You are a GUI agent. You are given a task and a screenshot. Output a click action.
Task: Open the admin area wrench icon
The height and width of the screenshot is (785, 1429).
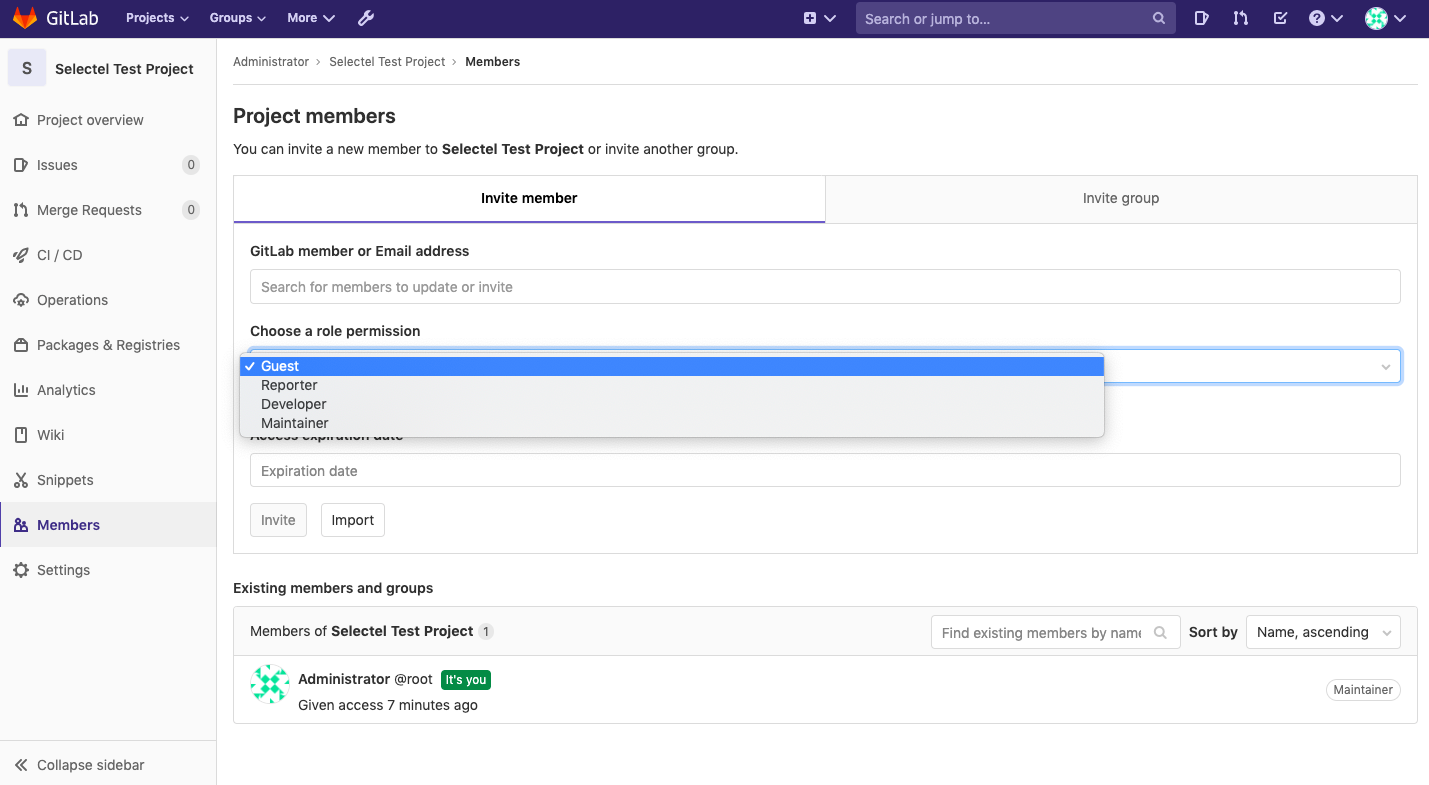click(366, 18)
